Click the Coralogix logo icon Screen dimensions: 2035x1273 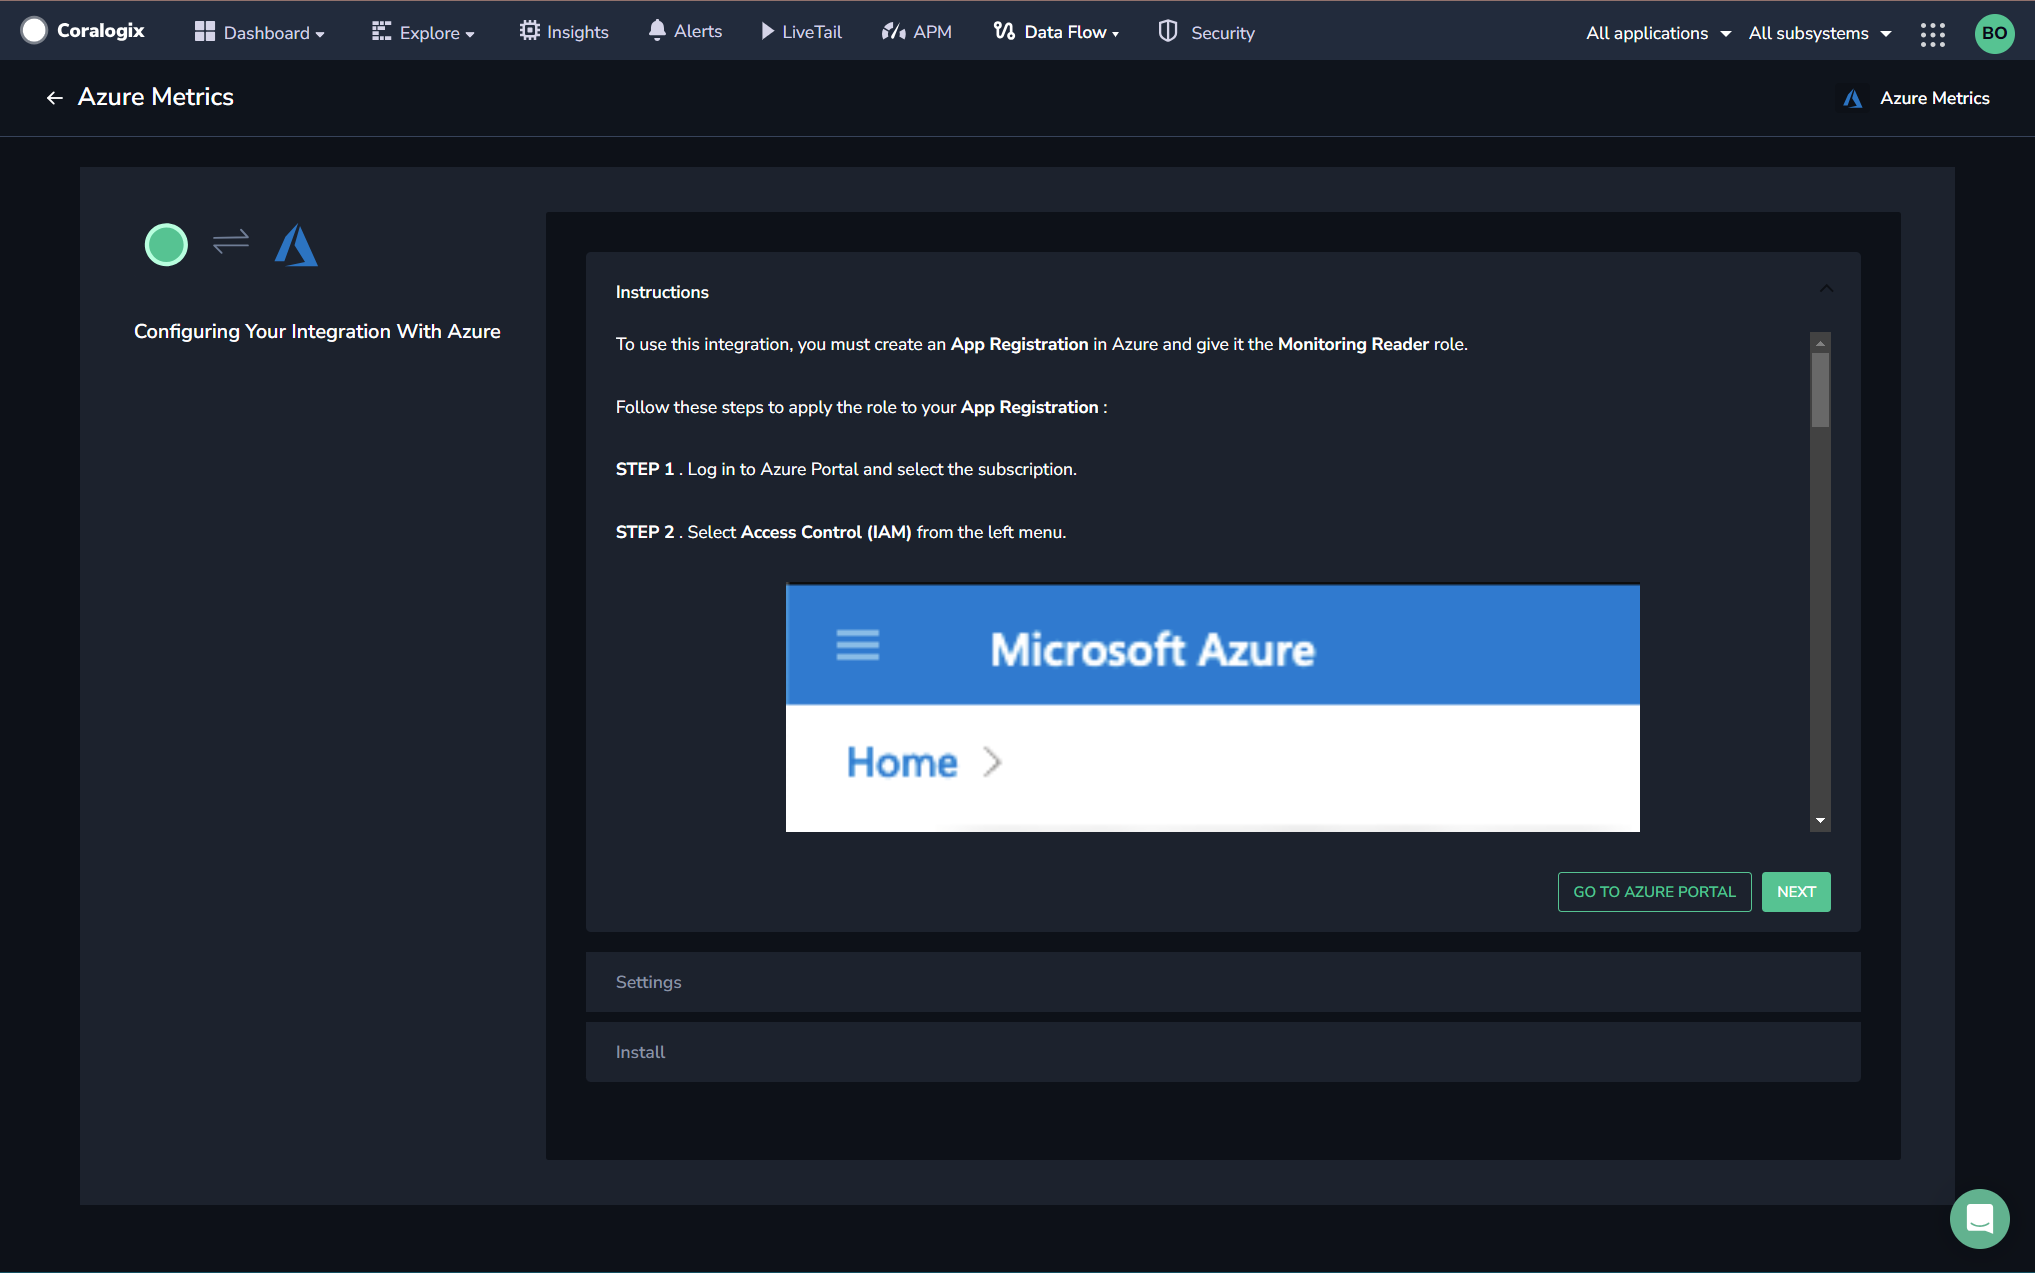pyautogui.click(x=34, y=31)
